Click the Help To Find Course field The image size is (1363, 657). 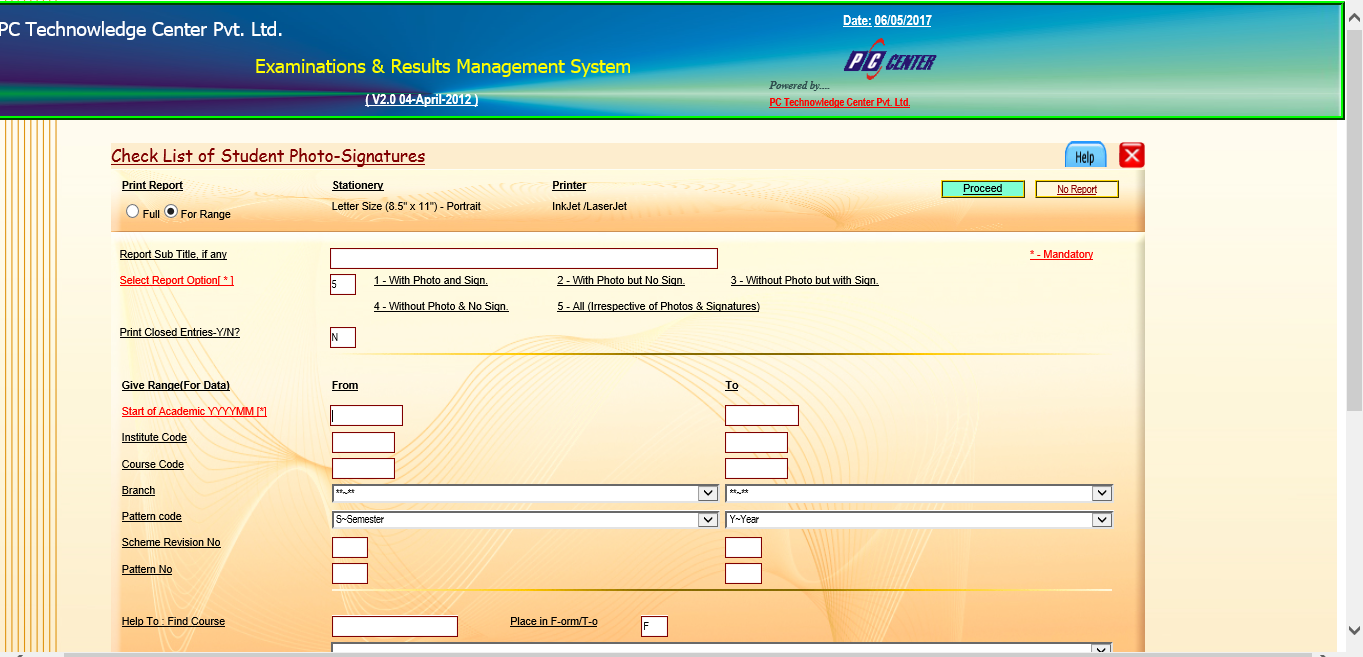394,626
